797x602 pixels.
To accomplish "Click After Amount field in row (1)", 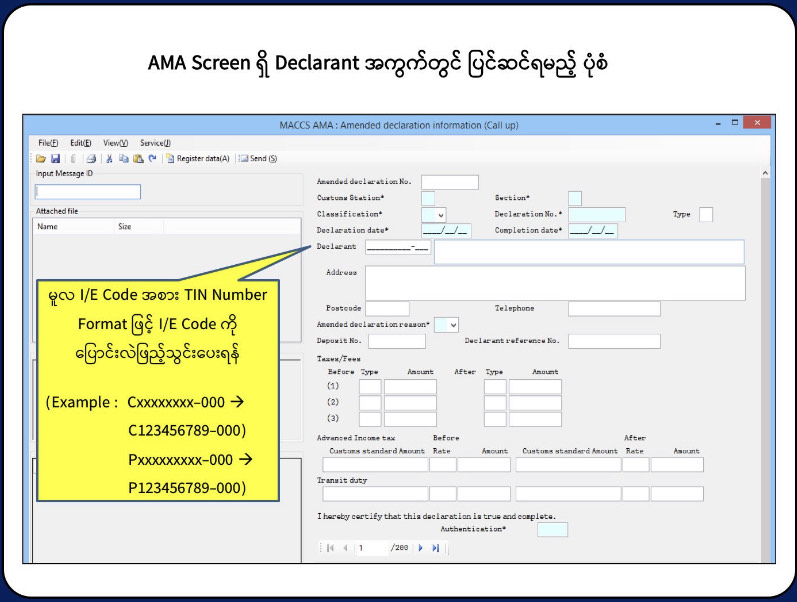I will (535, 386).
